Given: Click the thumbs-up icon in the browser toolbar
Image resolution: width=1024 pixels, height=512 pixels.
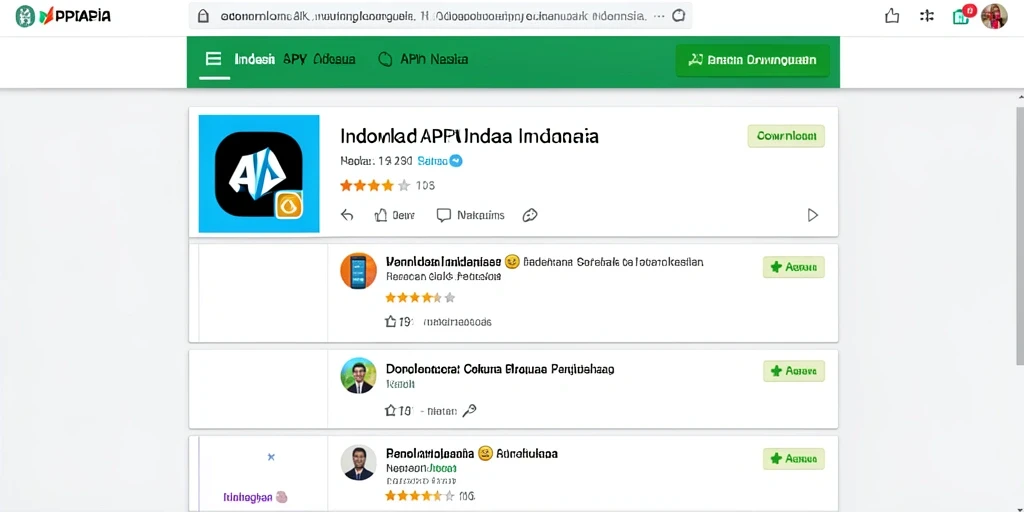Looking at the screenshot, I should (891, 16).
